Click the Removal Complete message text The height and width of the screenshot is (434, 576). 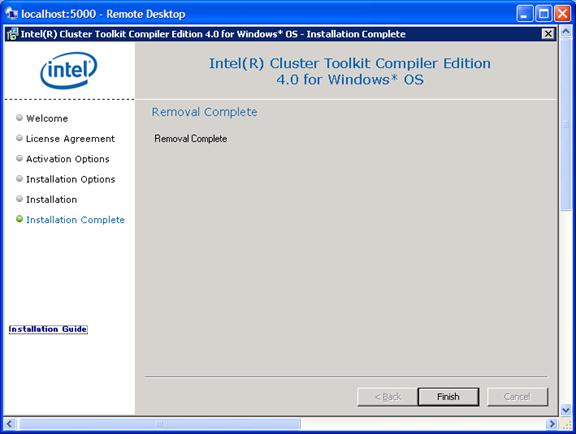click(191, 139)
